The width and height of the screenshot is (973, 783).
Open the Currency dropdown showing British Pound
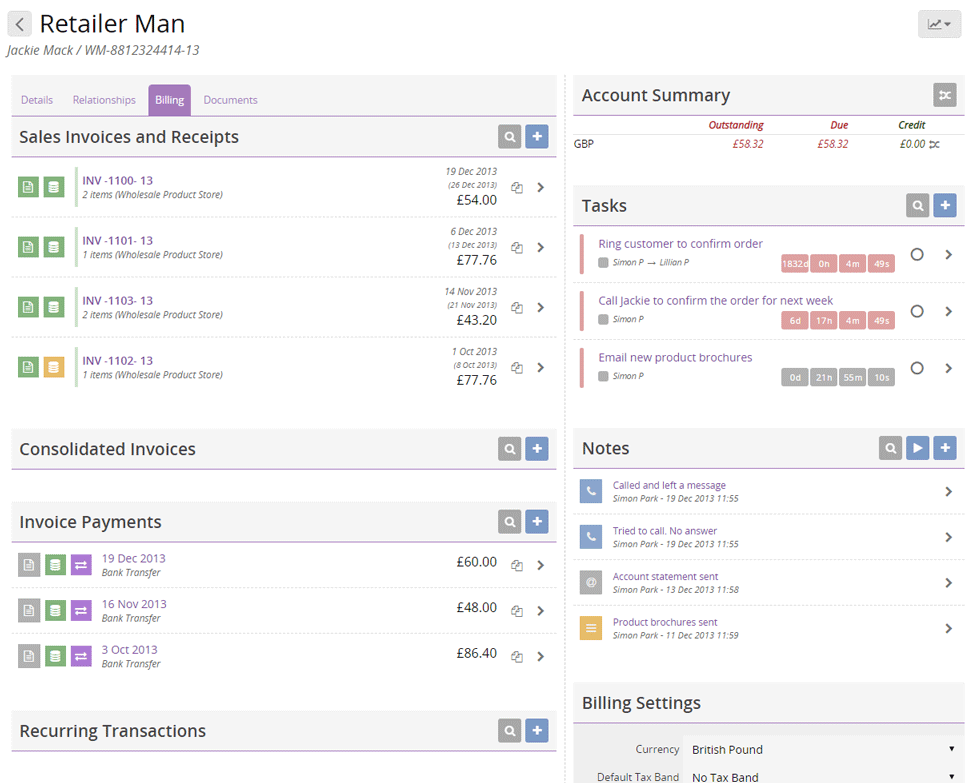tap(822, 749)
